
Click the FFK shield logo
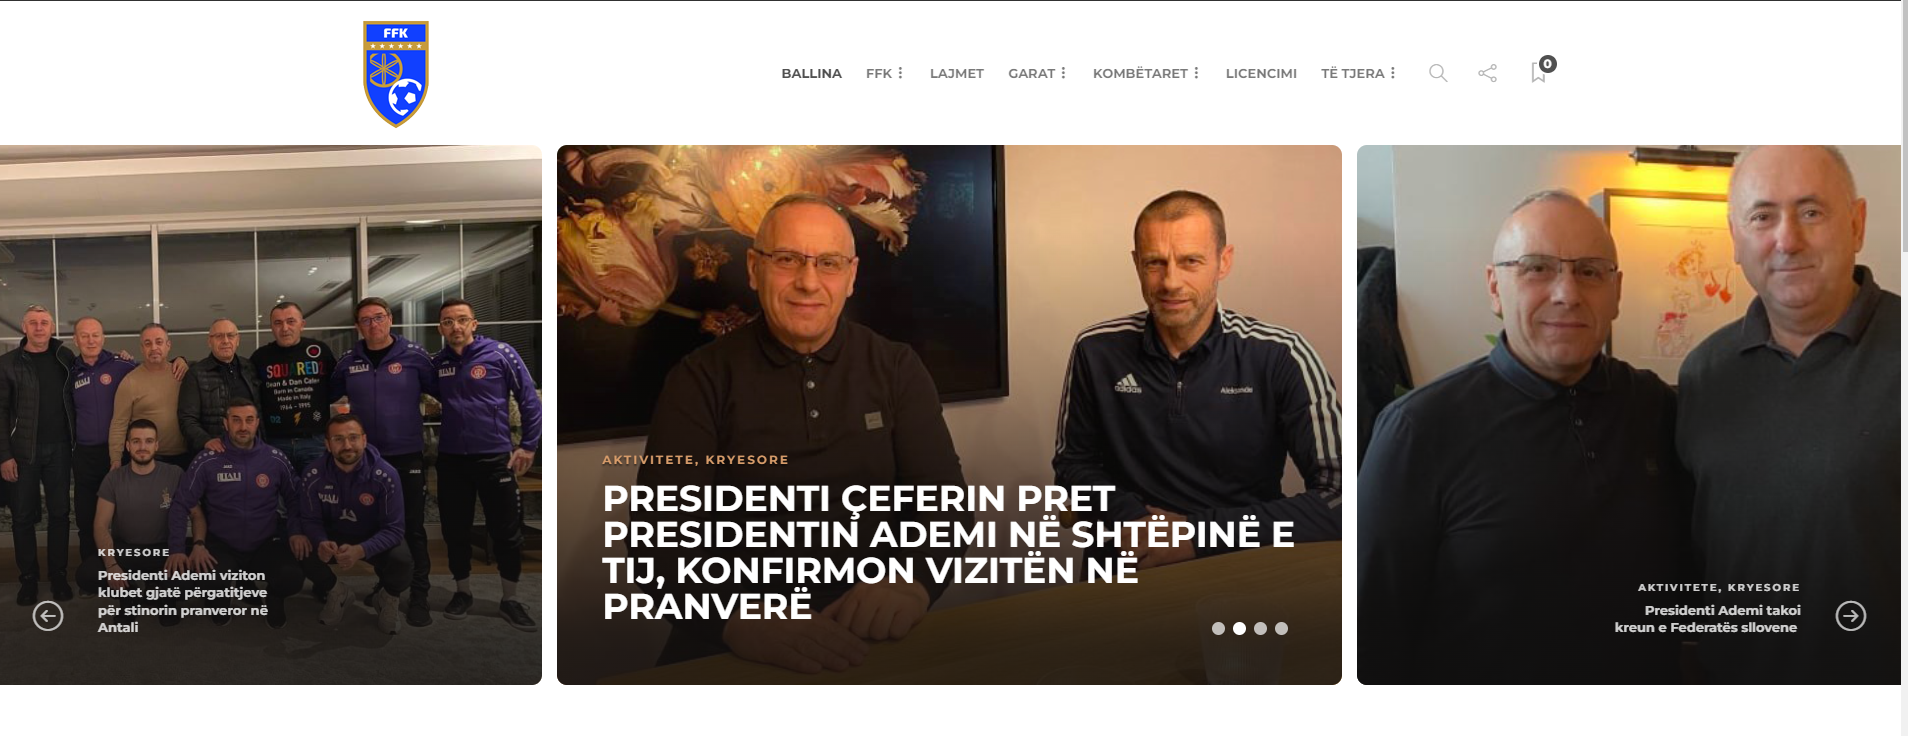tap(396, 74)
